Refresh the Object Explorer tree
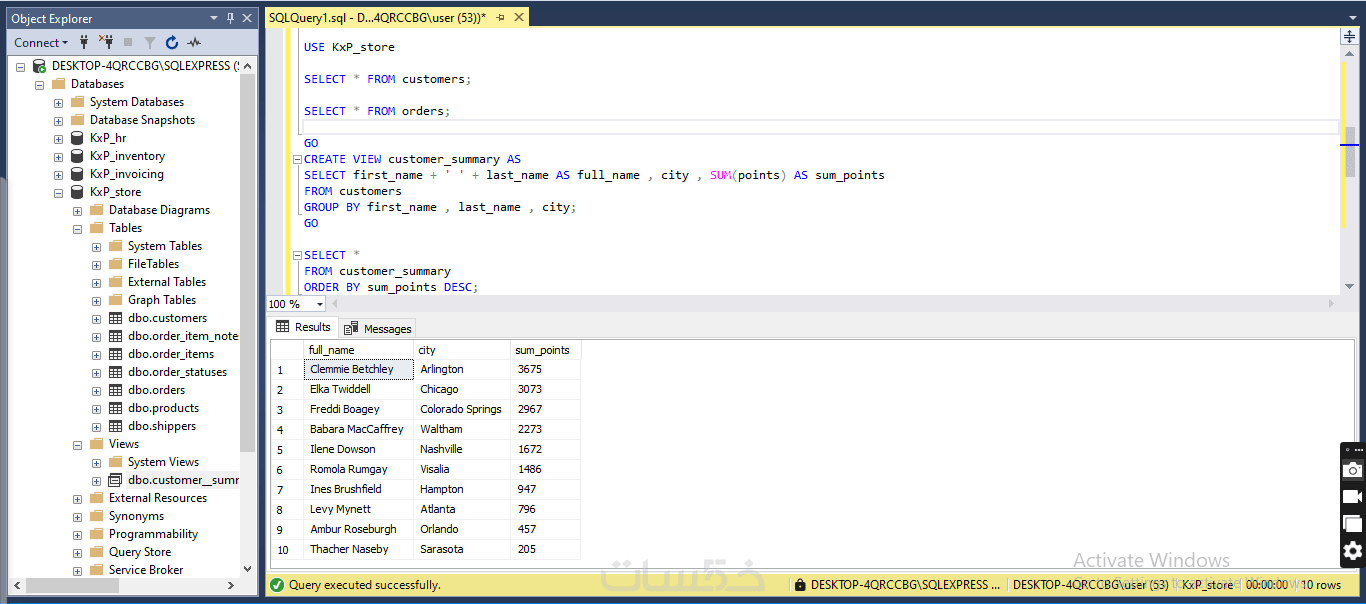The image size is (1366, 604). pyautogui.click(x=172, y=42)
